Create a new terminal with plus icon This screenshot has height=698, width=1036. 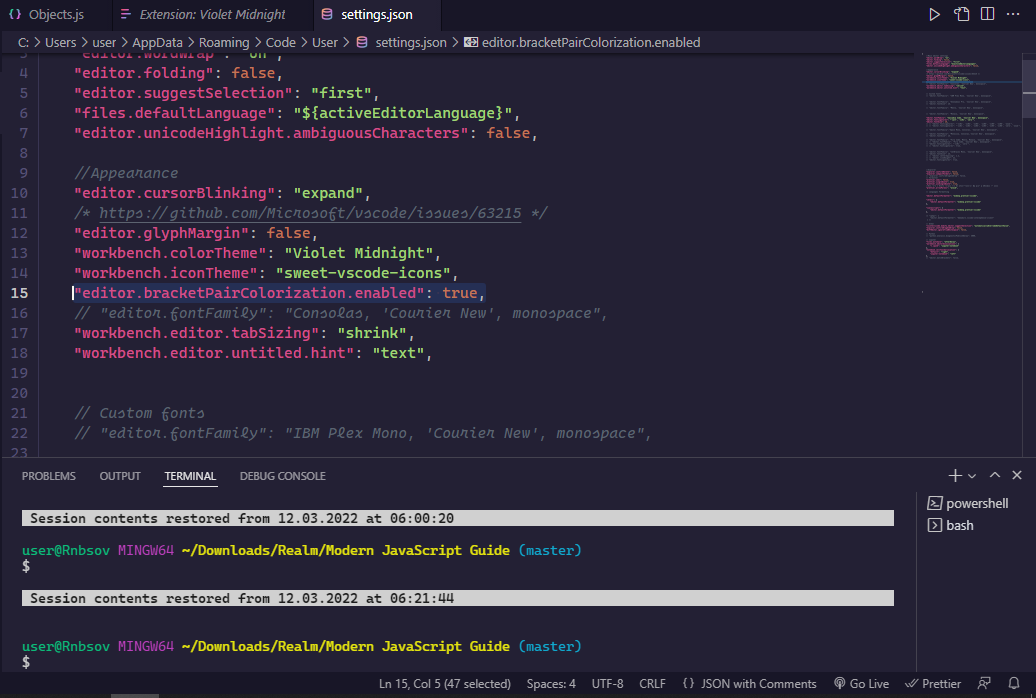(955, 475)
